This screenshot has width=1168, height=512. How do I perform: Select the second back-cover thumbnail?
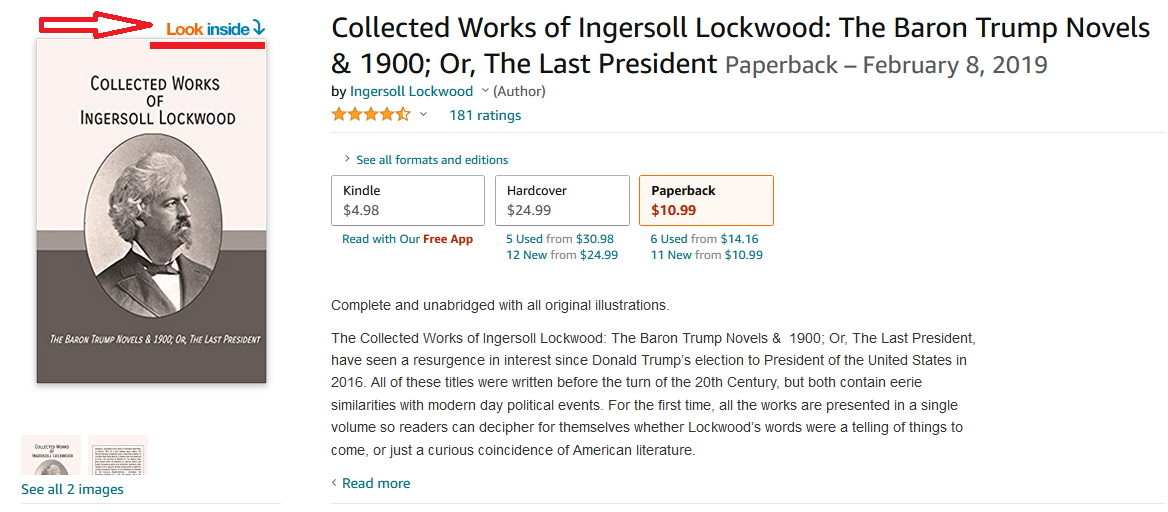point(118,455)
